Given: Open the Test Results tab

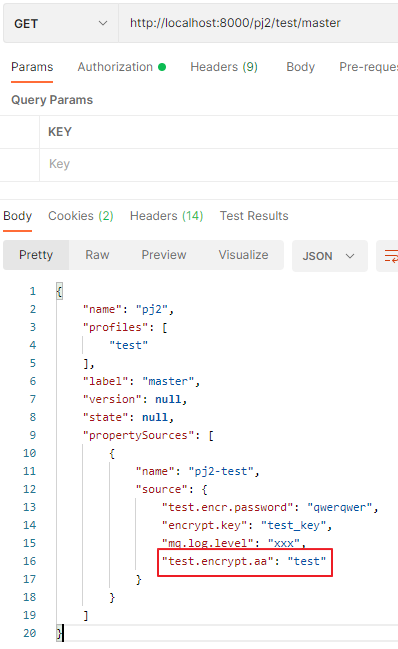Looking at the screenshot, I should pos(254,216).
